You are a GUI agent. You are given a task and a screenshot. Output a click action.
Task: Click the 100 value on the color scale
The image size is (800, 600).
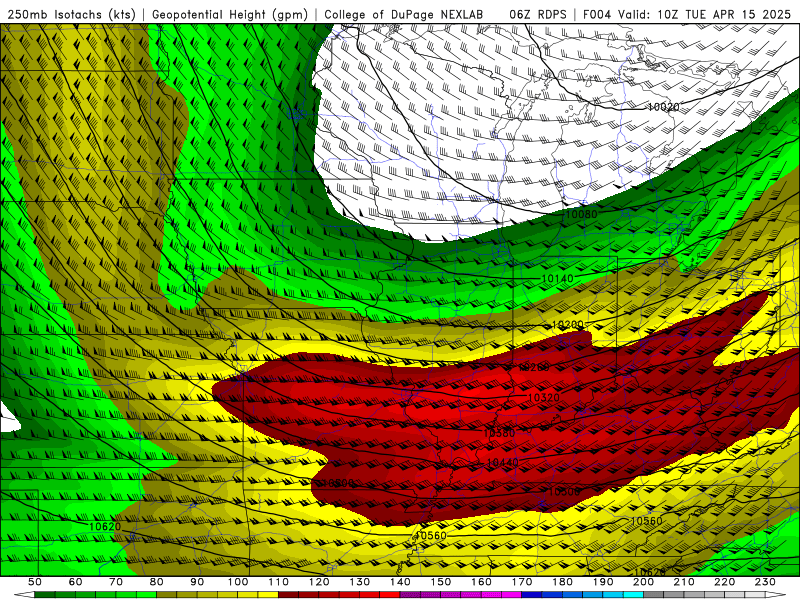pyautogui.click(x=238, y=582)
